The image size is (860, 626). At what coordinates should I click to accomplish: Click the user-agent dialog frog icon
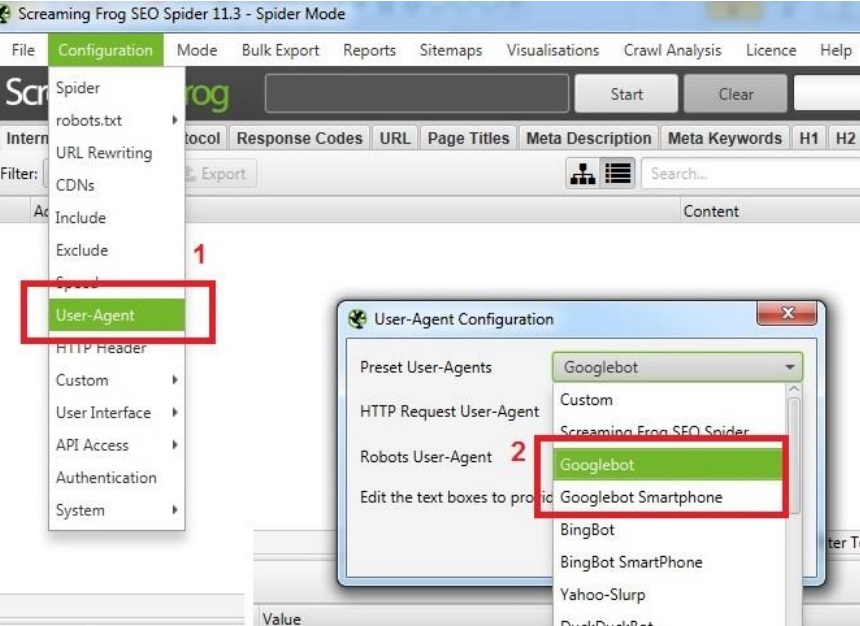(x=358, y=319)
